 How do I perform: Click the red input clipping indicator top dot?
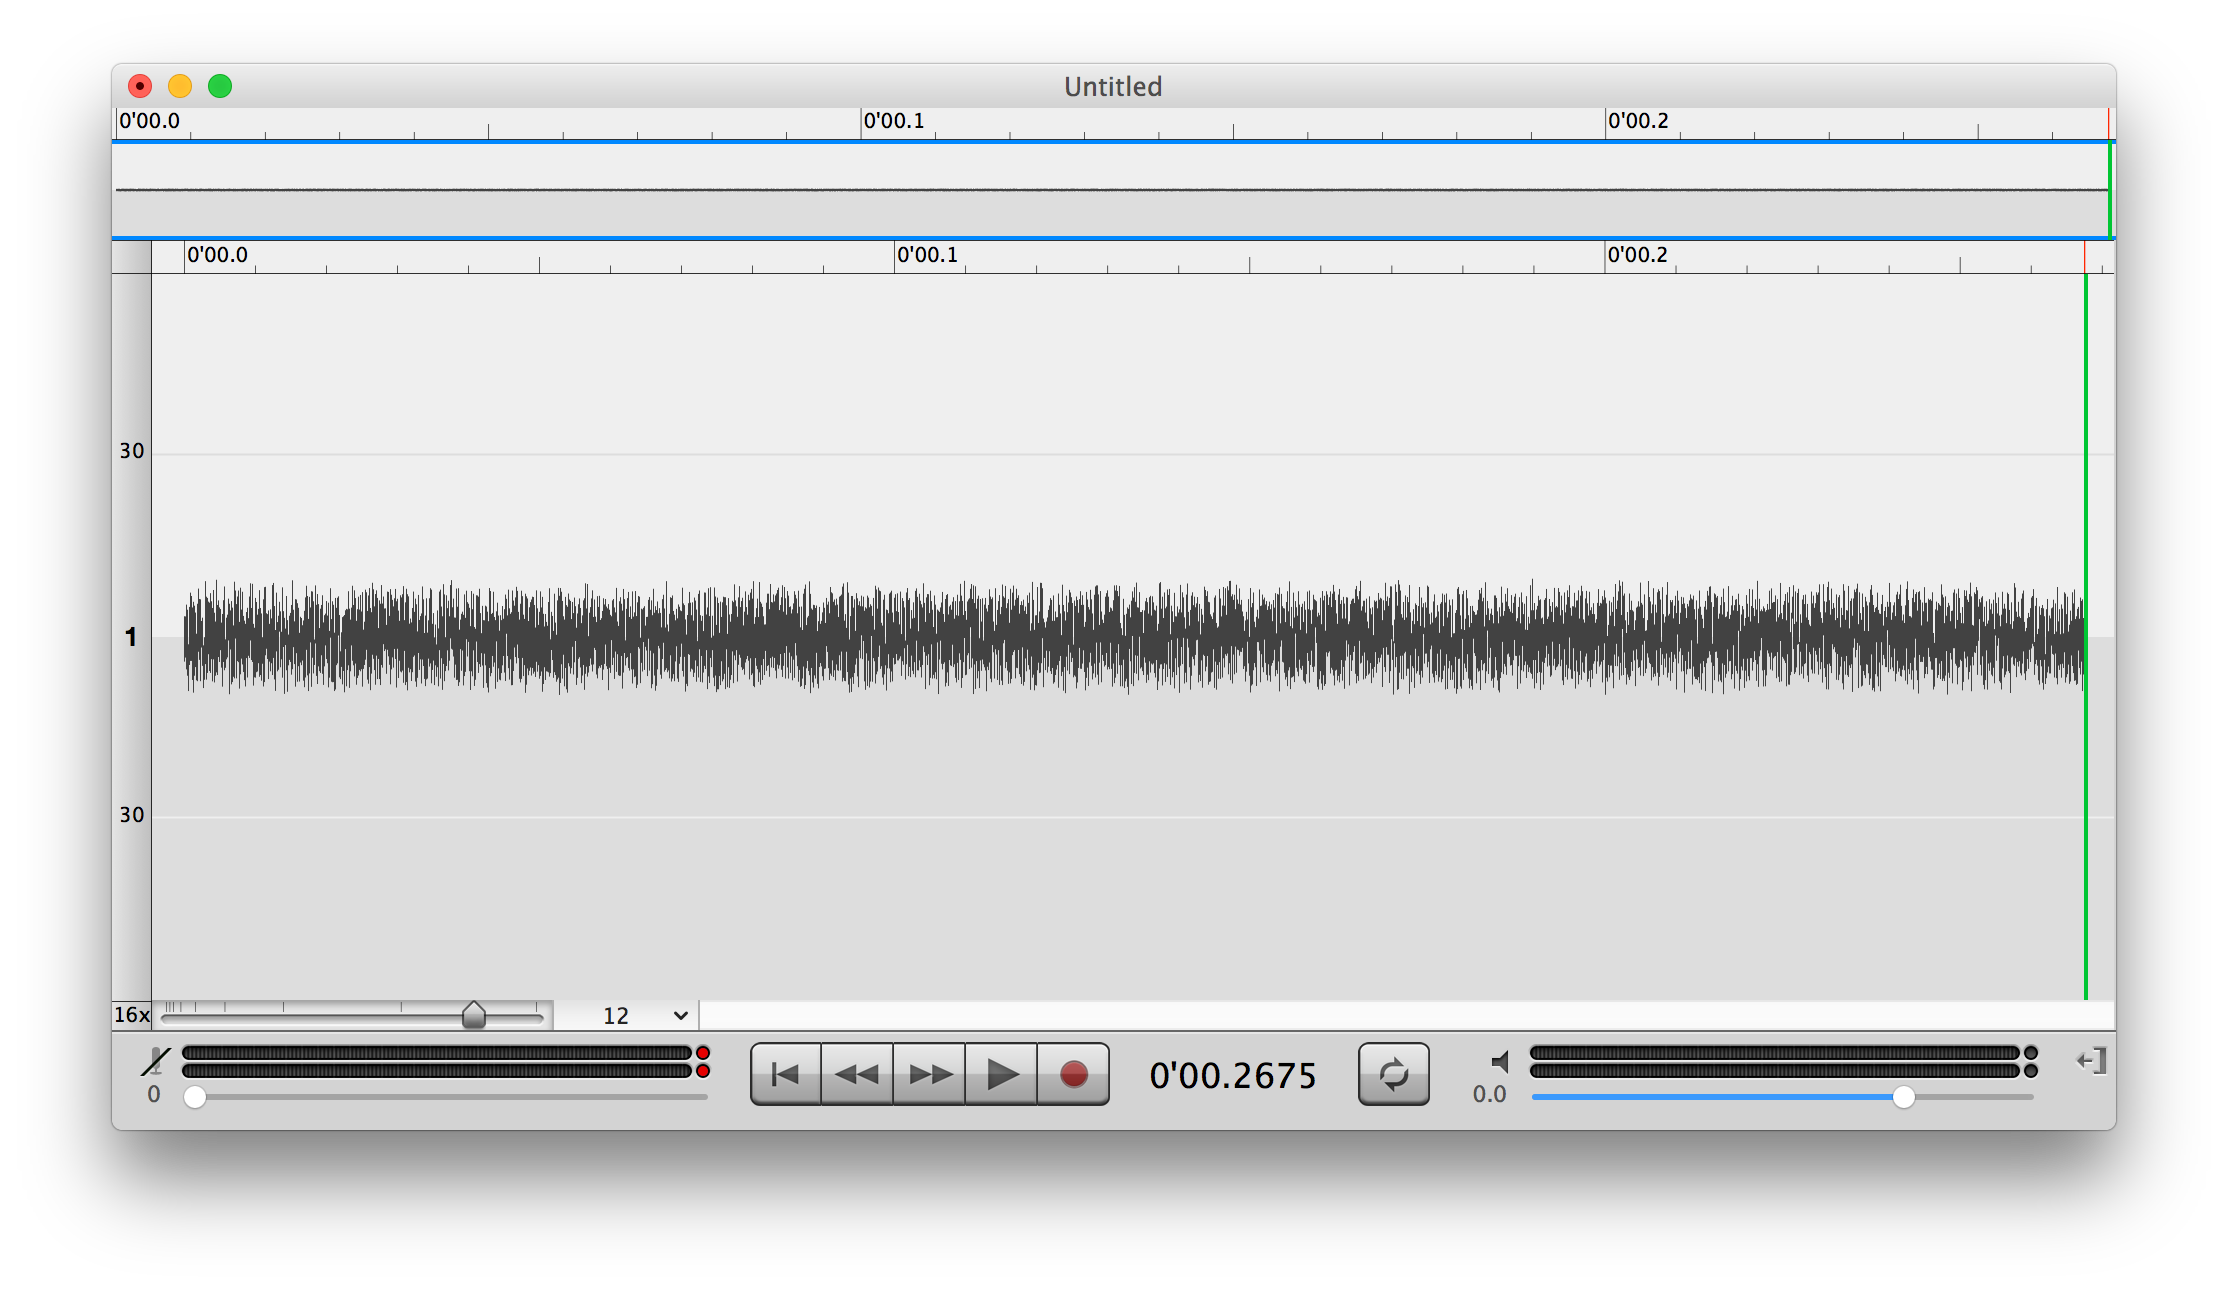[x=703, y=1053]
